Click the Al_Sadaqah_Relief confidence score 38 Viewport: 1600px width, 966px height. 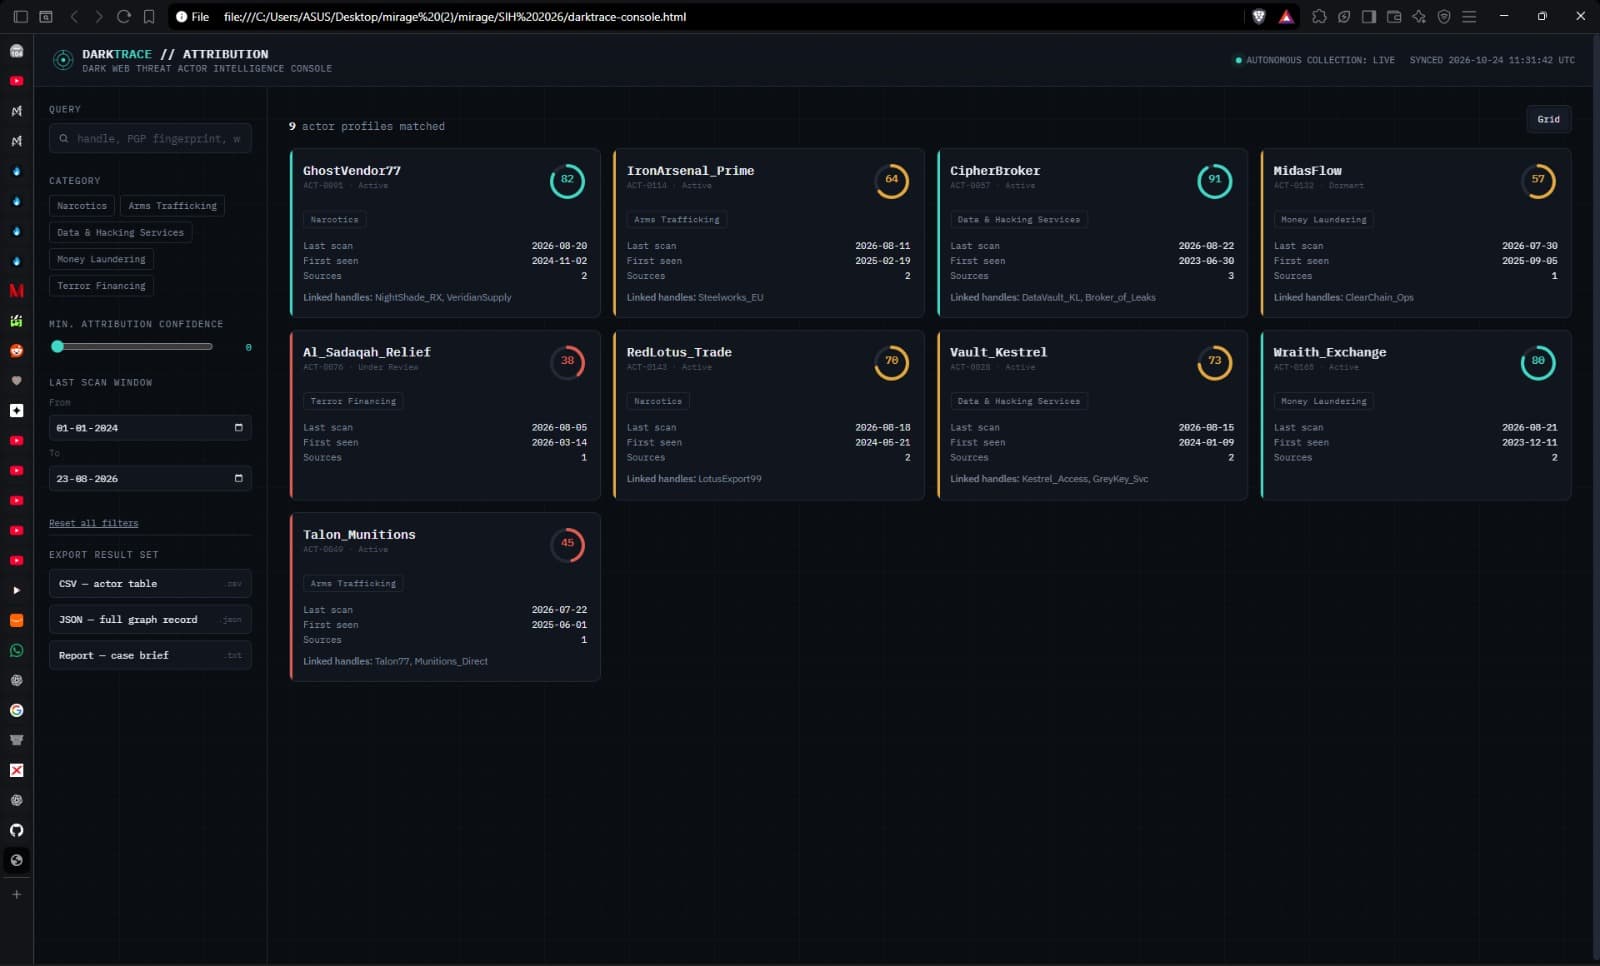tap(567, 361)
